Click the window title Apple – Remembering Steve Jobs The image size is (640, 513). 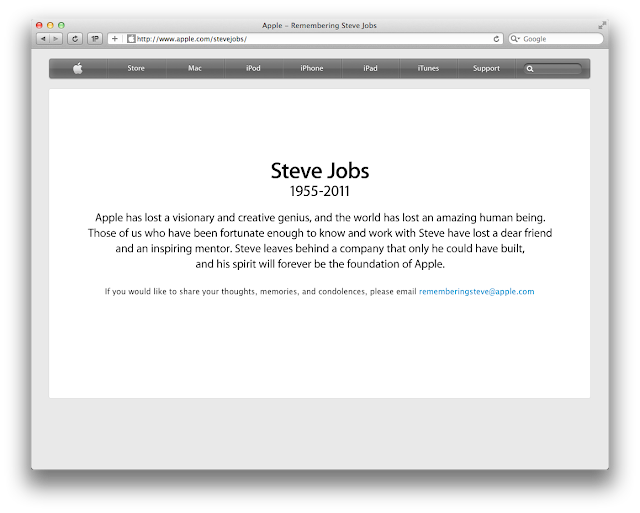pos(319,25)
